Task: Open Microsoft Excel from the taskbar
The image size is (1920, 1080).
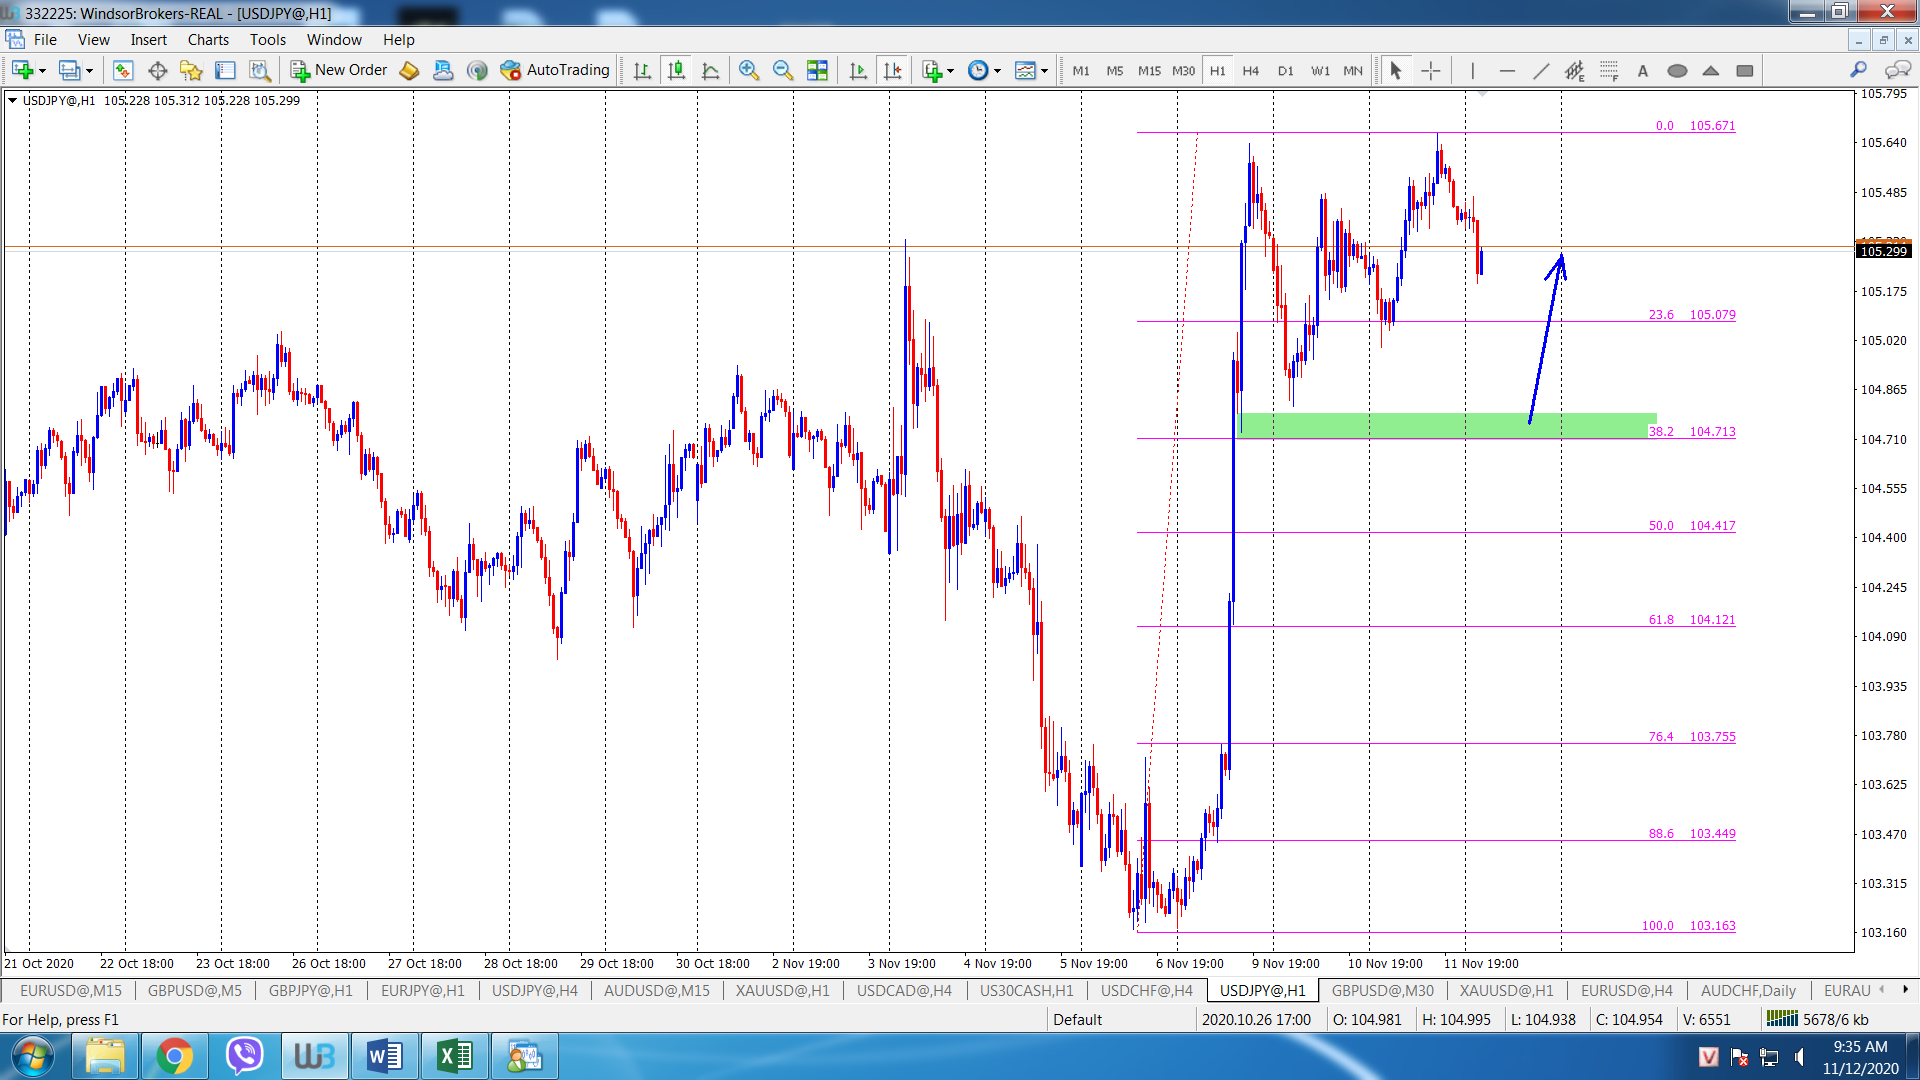Action: click(455, 1056)
